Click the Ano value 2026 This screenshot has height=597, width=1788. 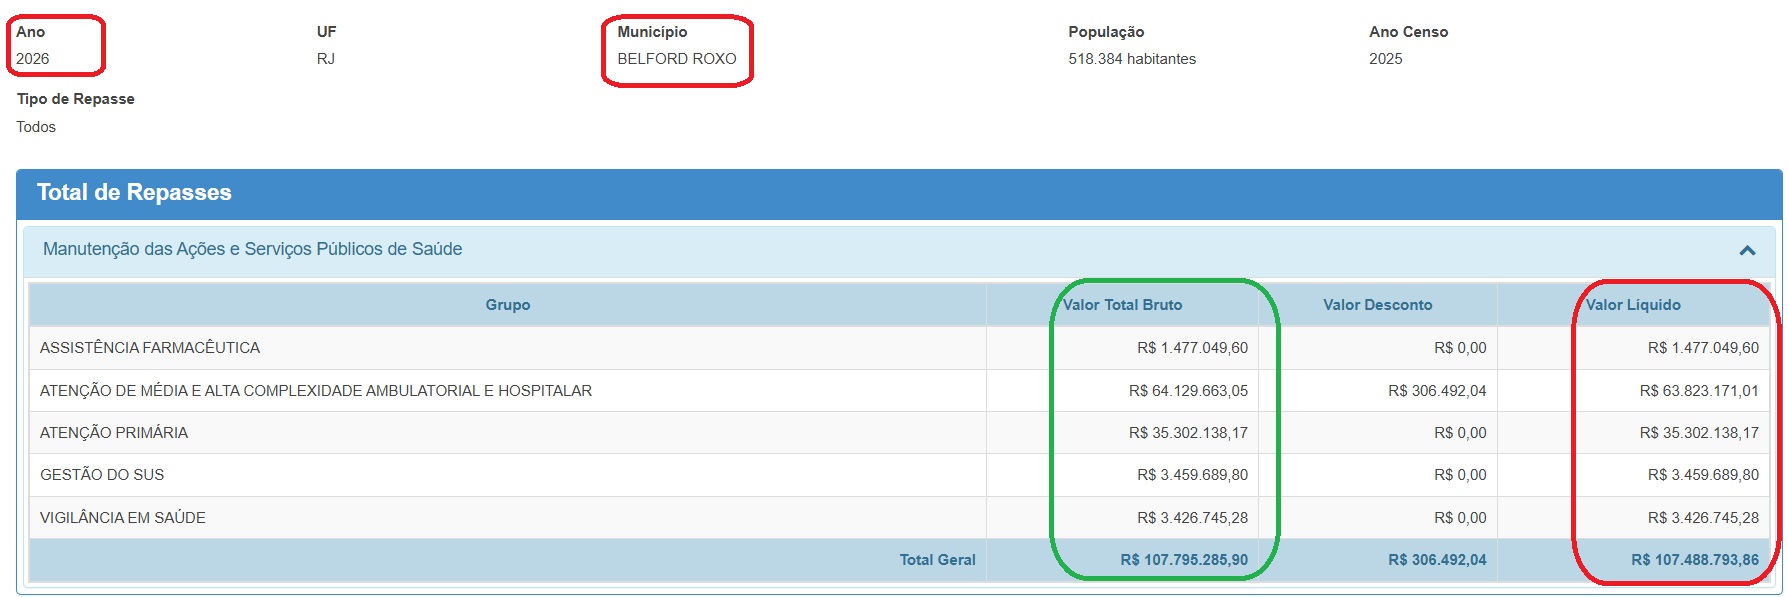coord(33,59)
